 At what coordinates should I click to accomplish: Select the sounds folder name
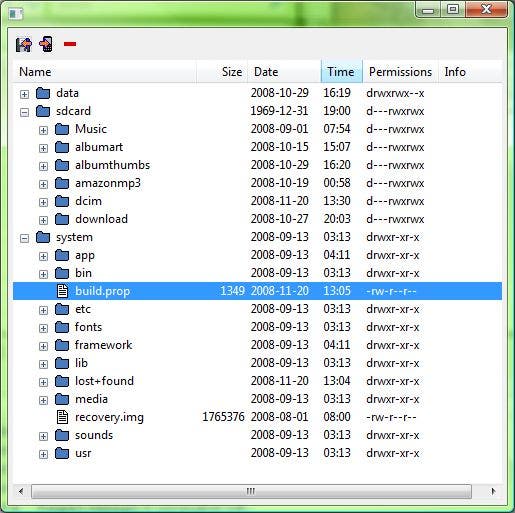point(94,435)
